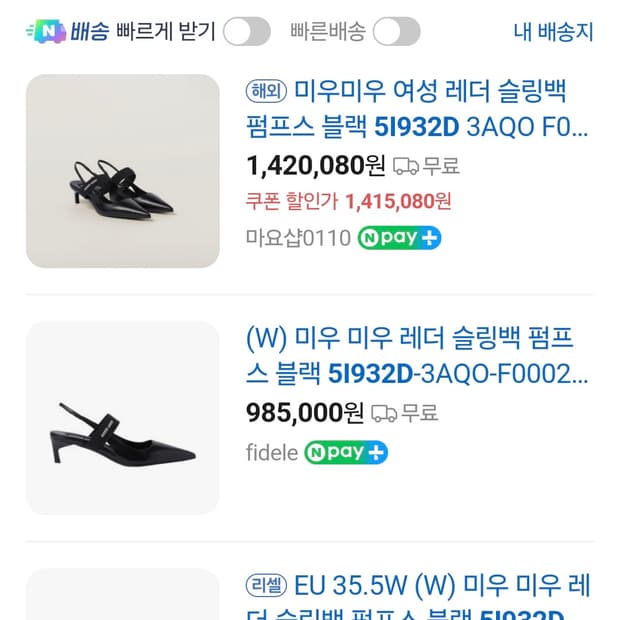Click the 해외 badge on first product
The height and width of the screenshot is (620, 620).
266,93
